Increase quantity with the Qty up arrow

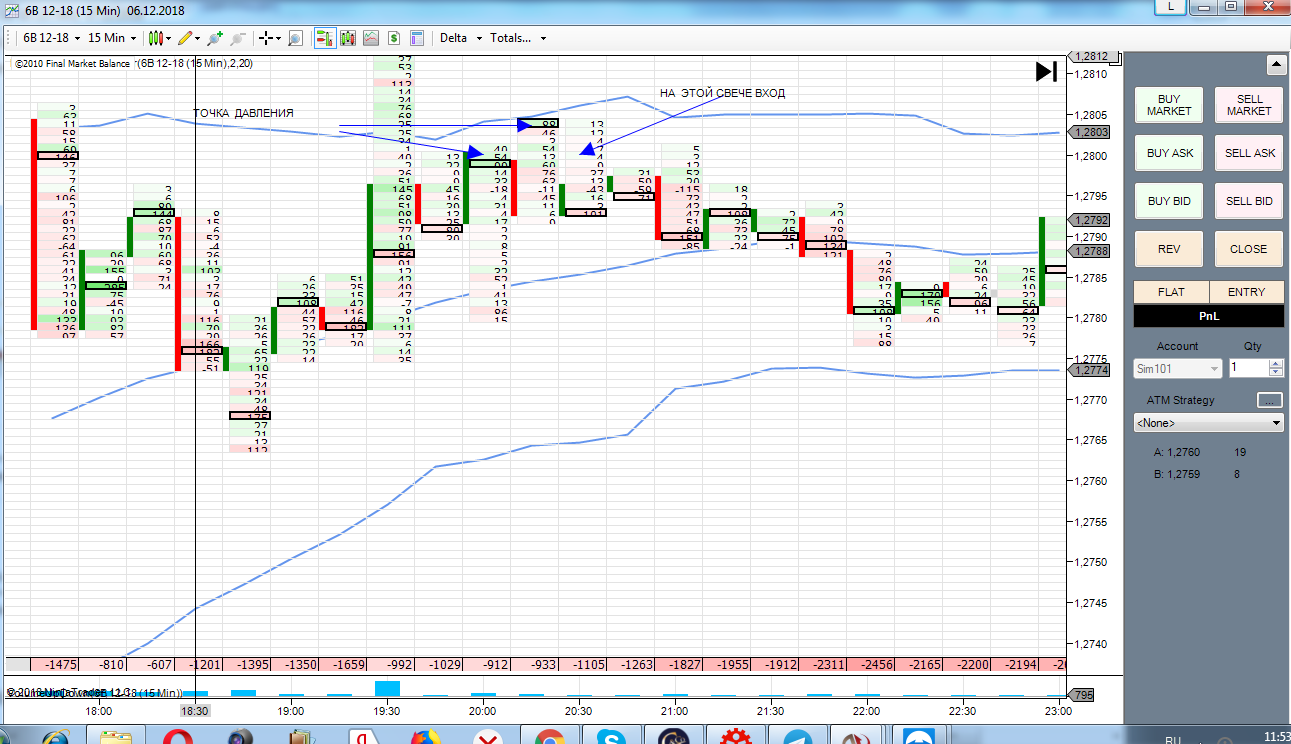1278,363
